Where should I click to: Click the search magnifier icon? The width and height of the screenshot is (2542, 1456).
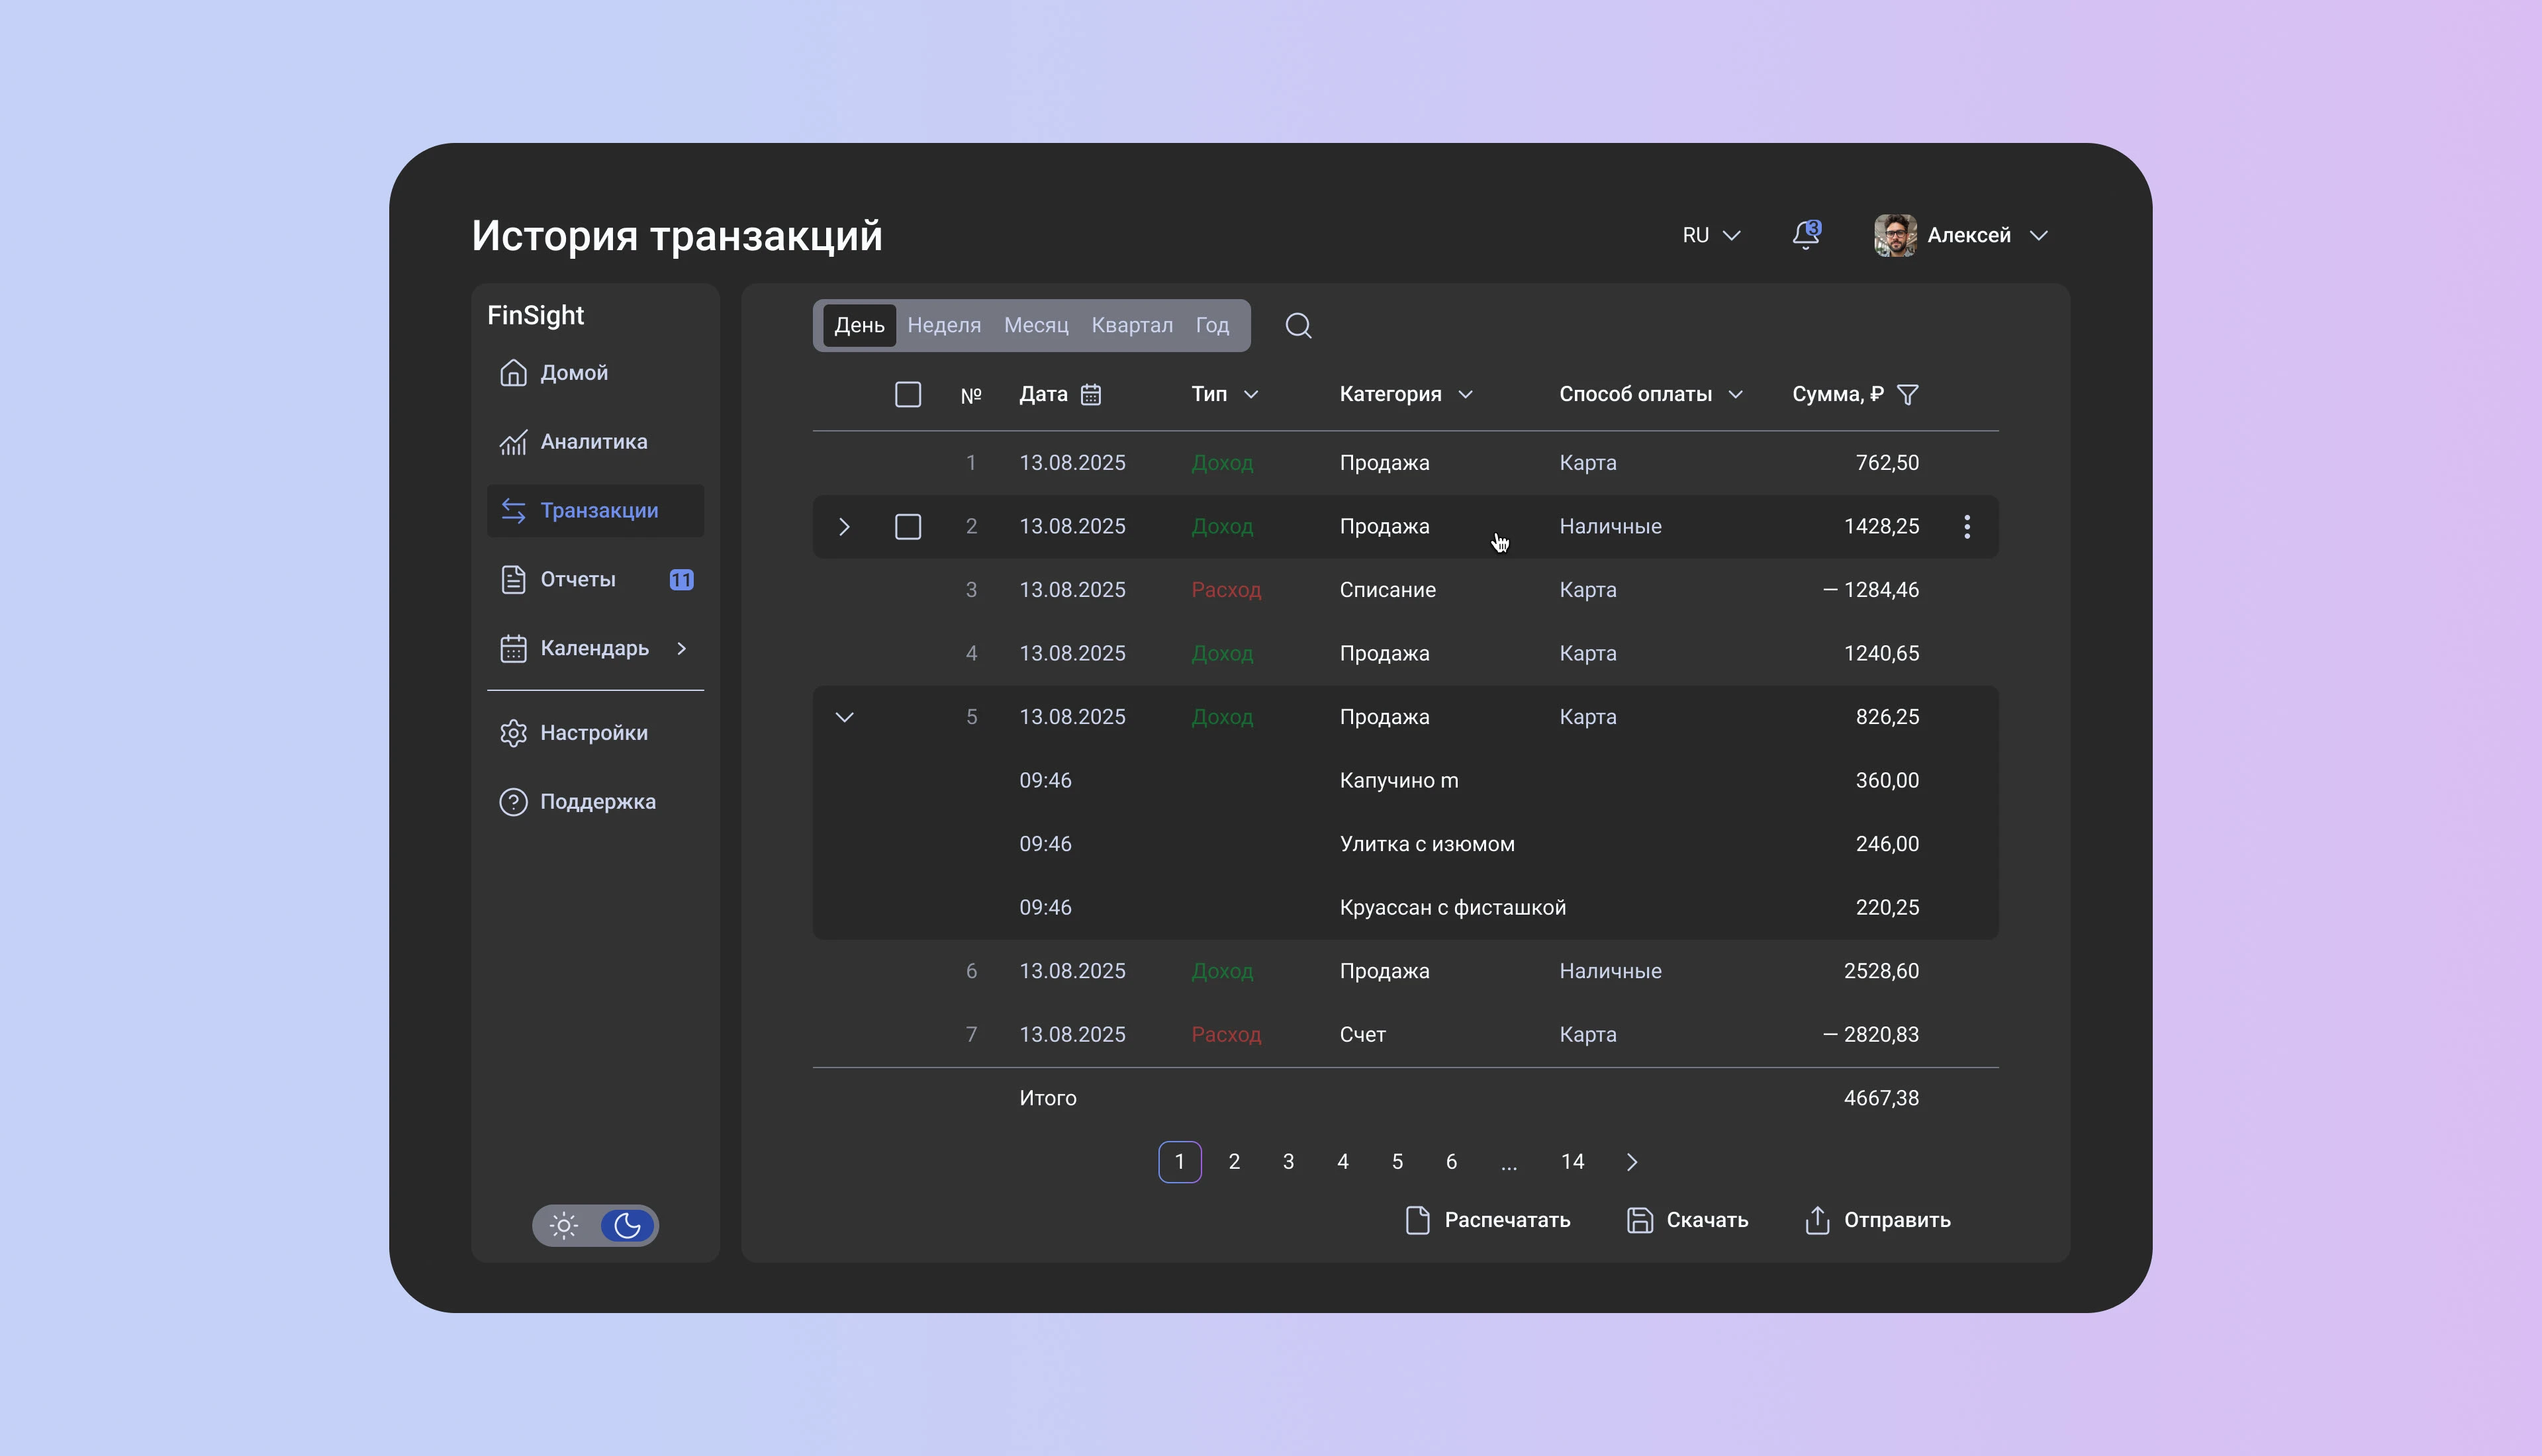click(x=1298, y=326)
